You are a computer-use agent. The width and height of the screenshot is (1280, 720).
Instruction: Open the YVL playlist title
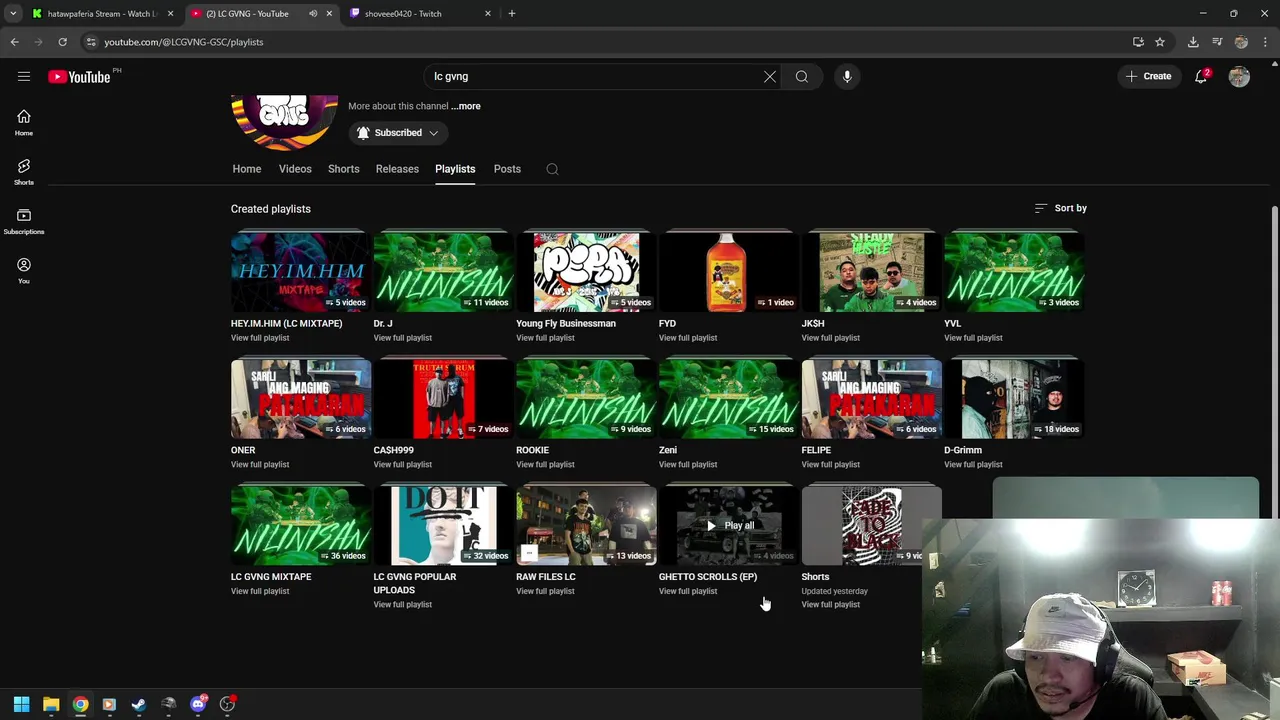pyautogui.click(x=952, y=324)
